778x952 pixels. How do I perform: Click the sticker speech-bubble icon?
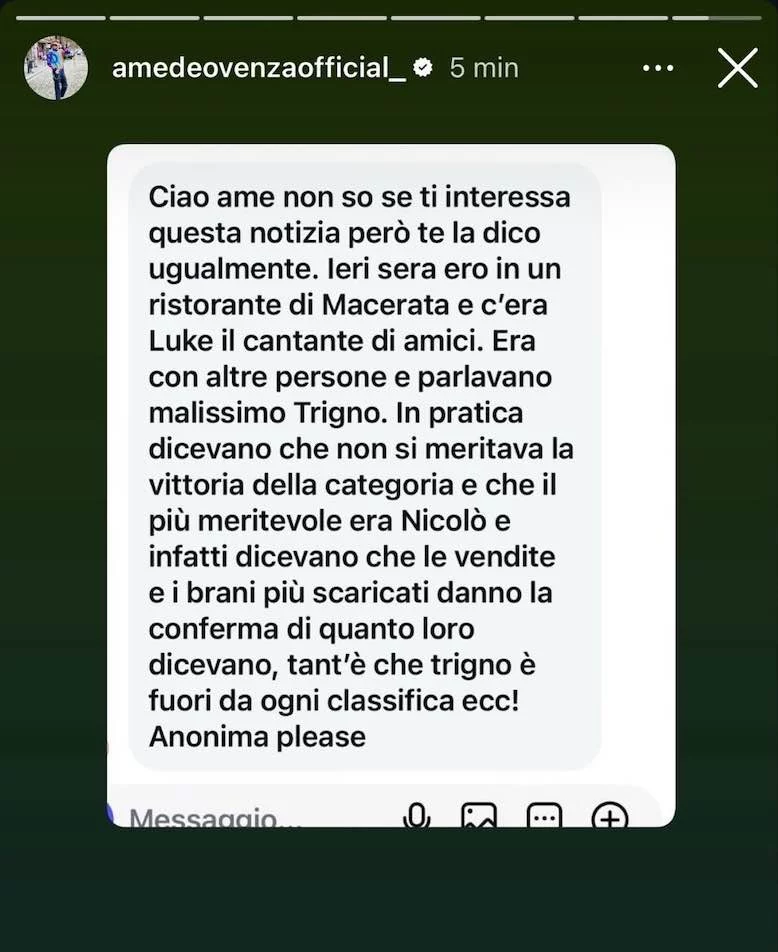[544, 815]
